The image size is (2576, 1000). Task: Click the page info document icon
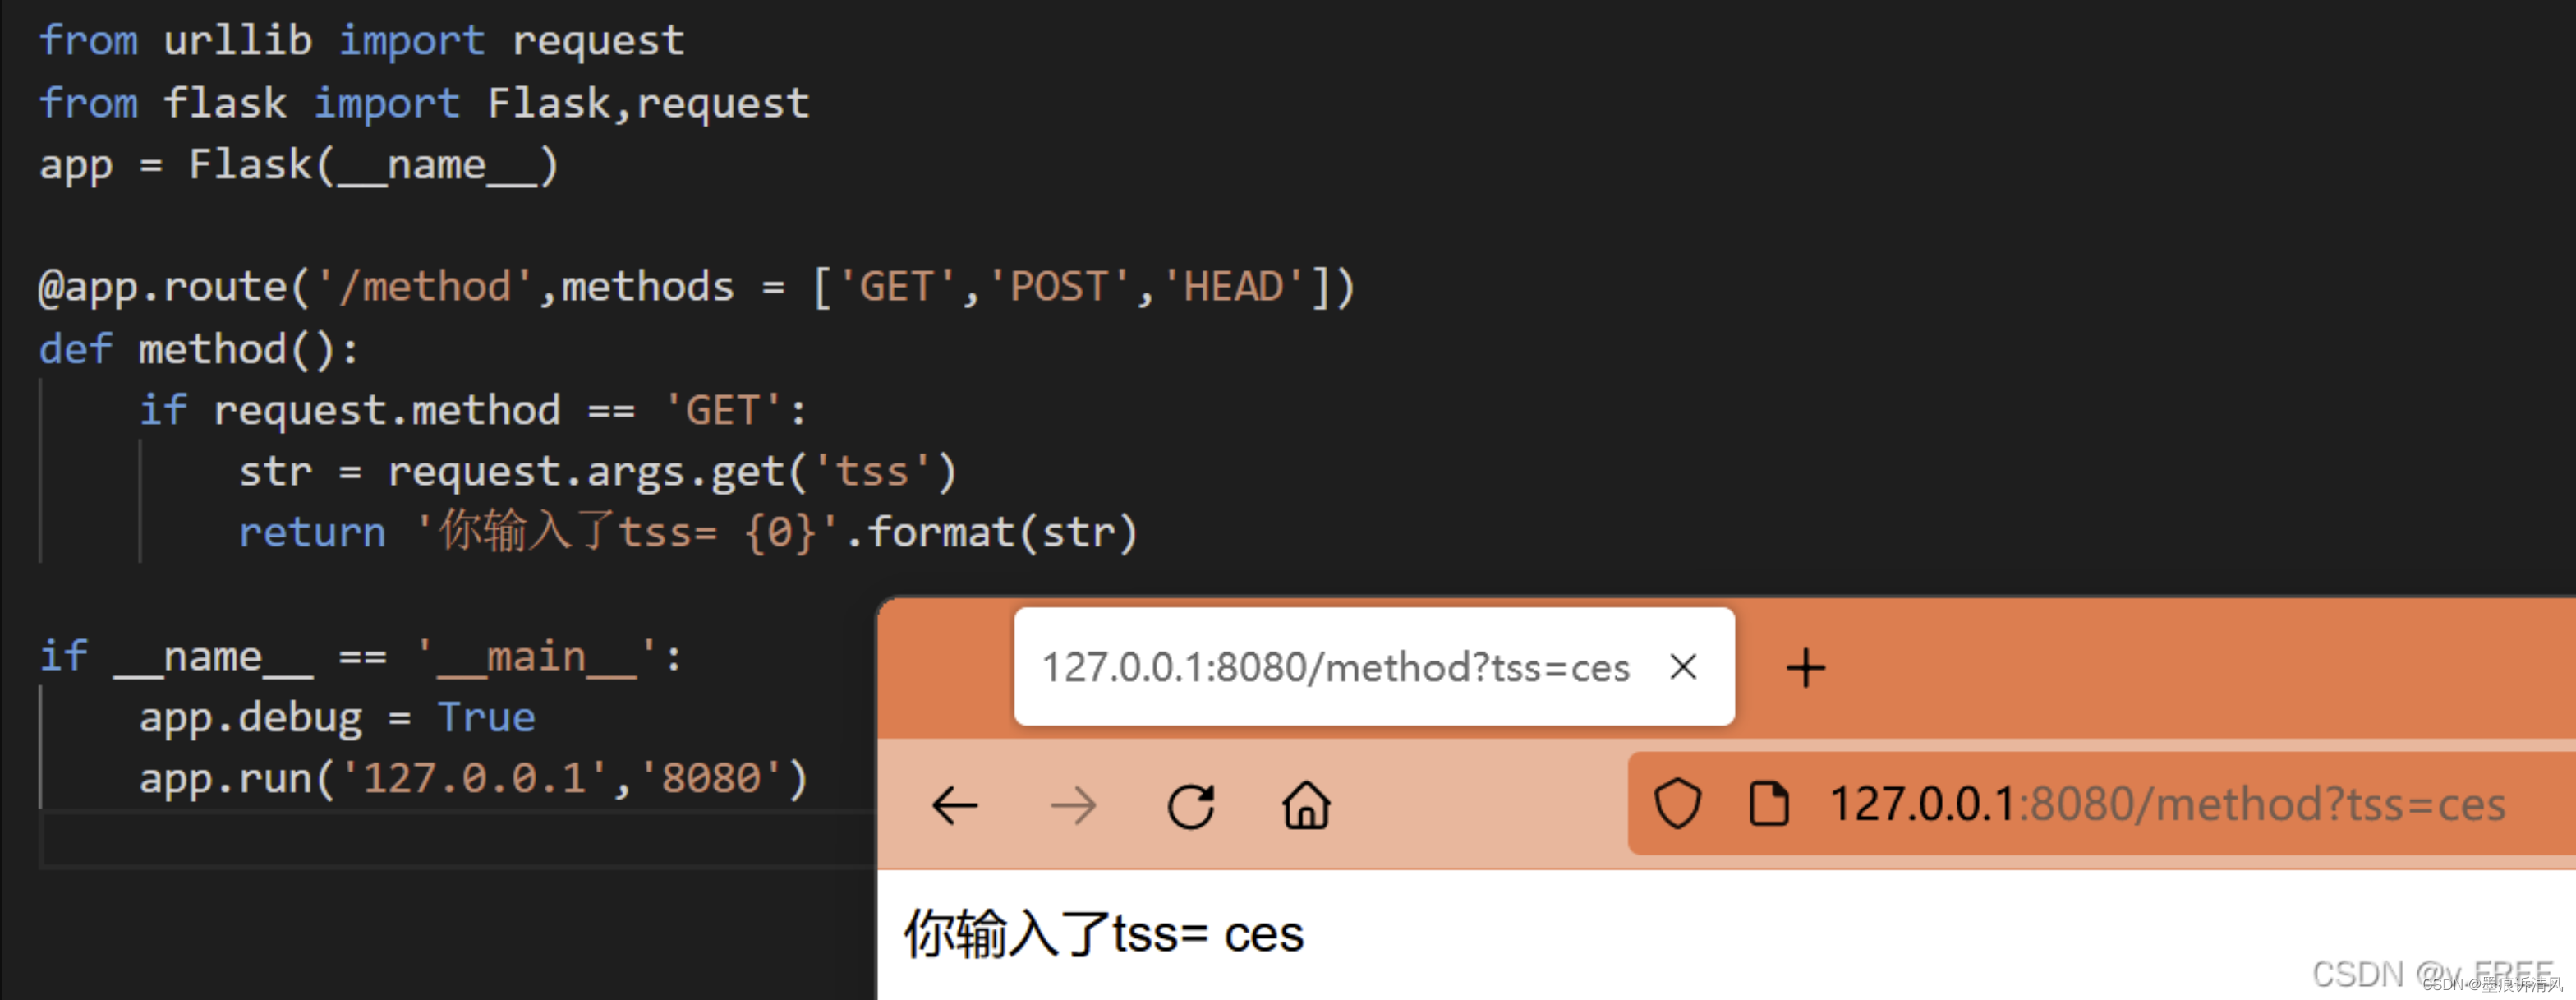pyautogui.click(x=1768, y=804)
